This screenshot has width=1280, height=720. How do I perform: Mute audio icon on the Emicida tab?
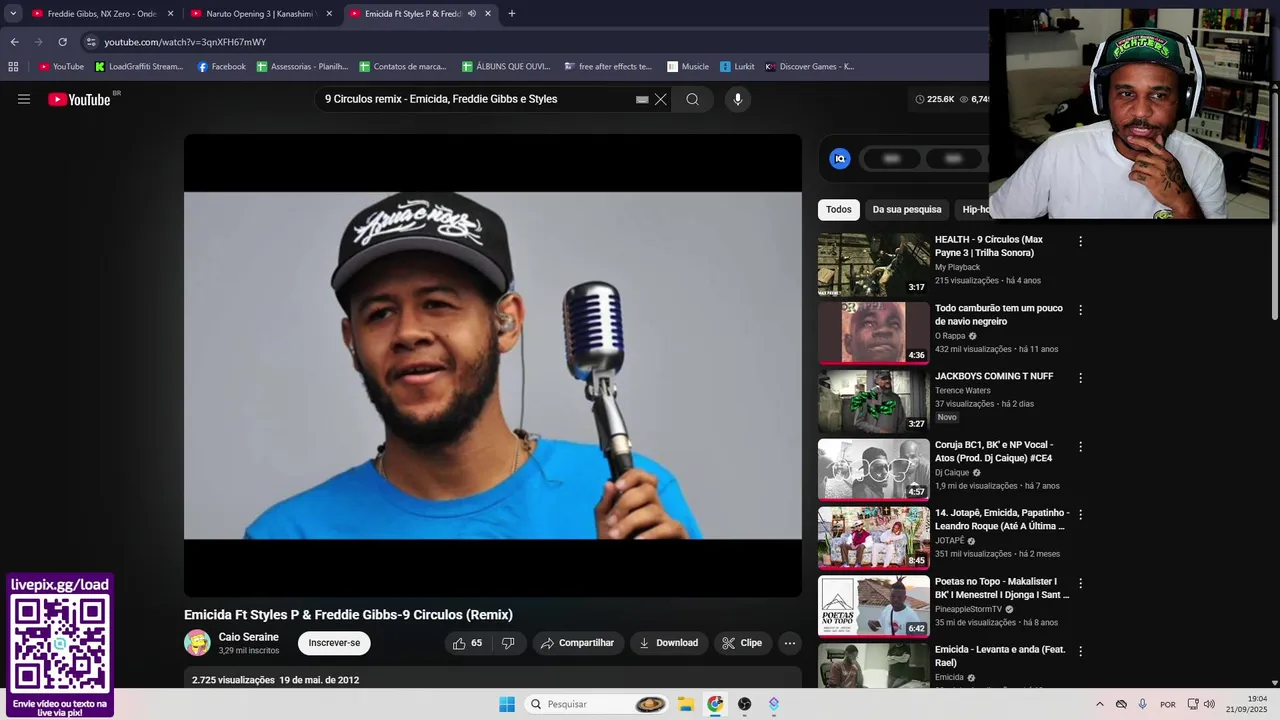click(471, 14)
